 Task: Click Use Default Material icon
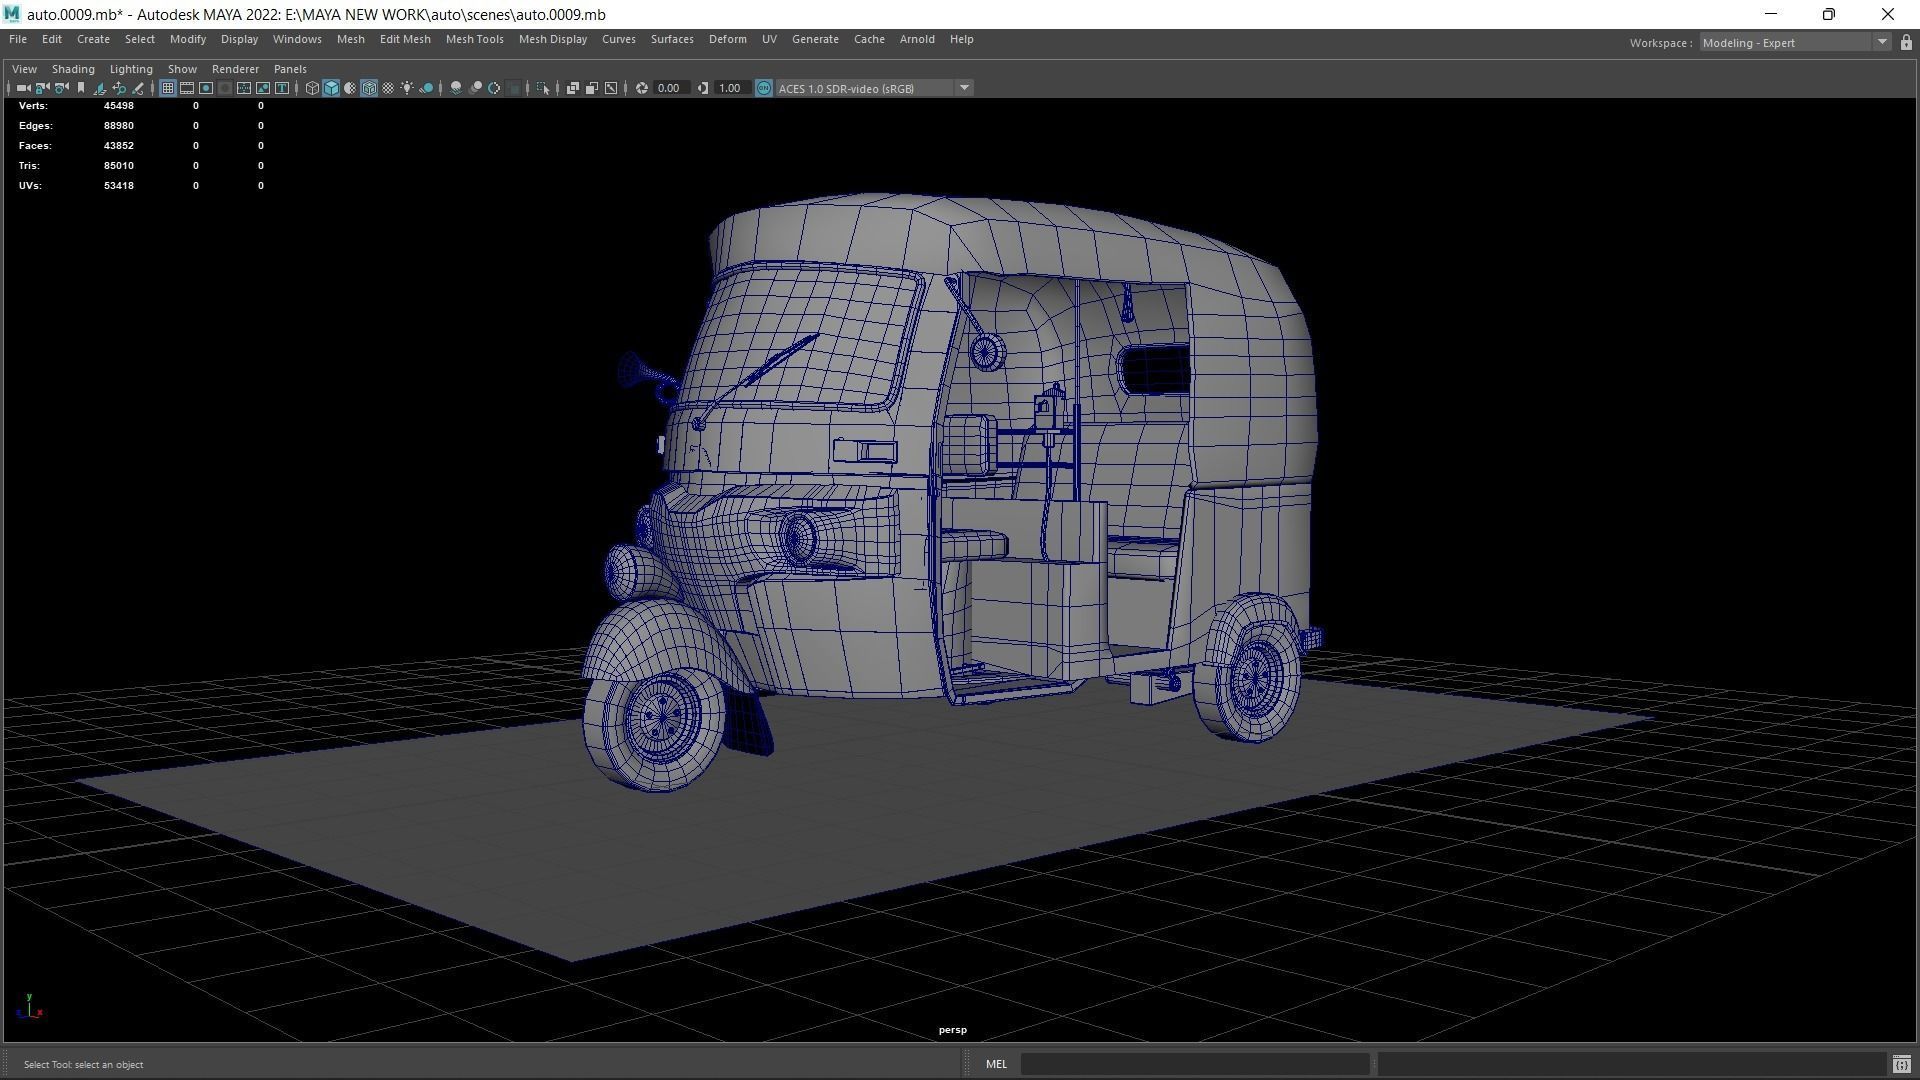[350, 88]
